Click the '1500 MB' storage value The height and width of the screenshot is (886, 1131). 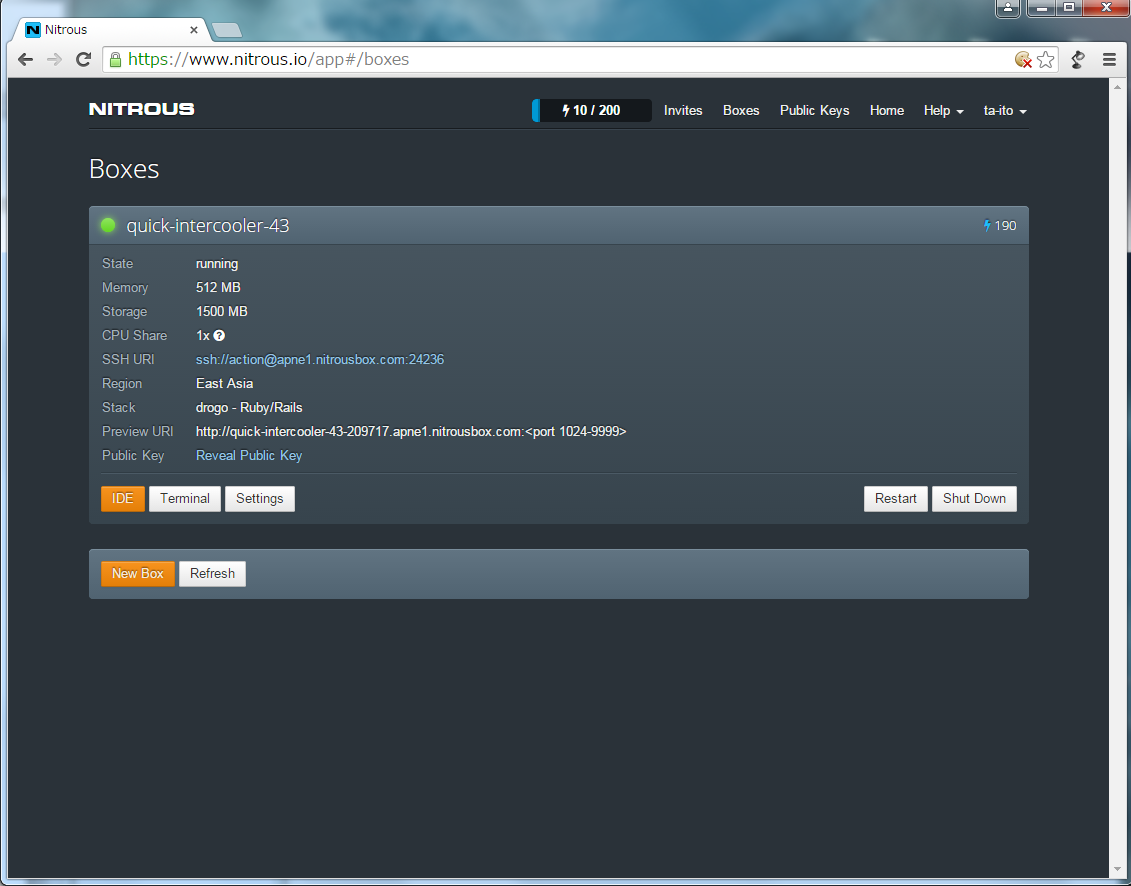221,312
